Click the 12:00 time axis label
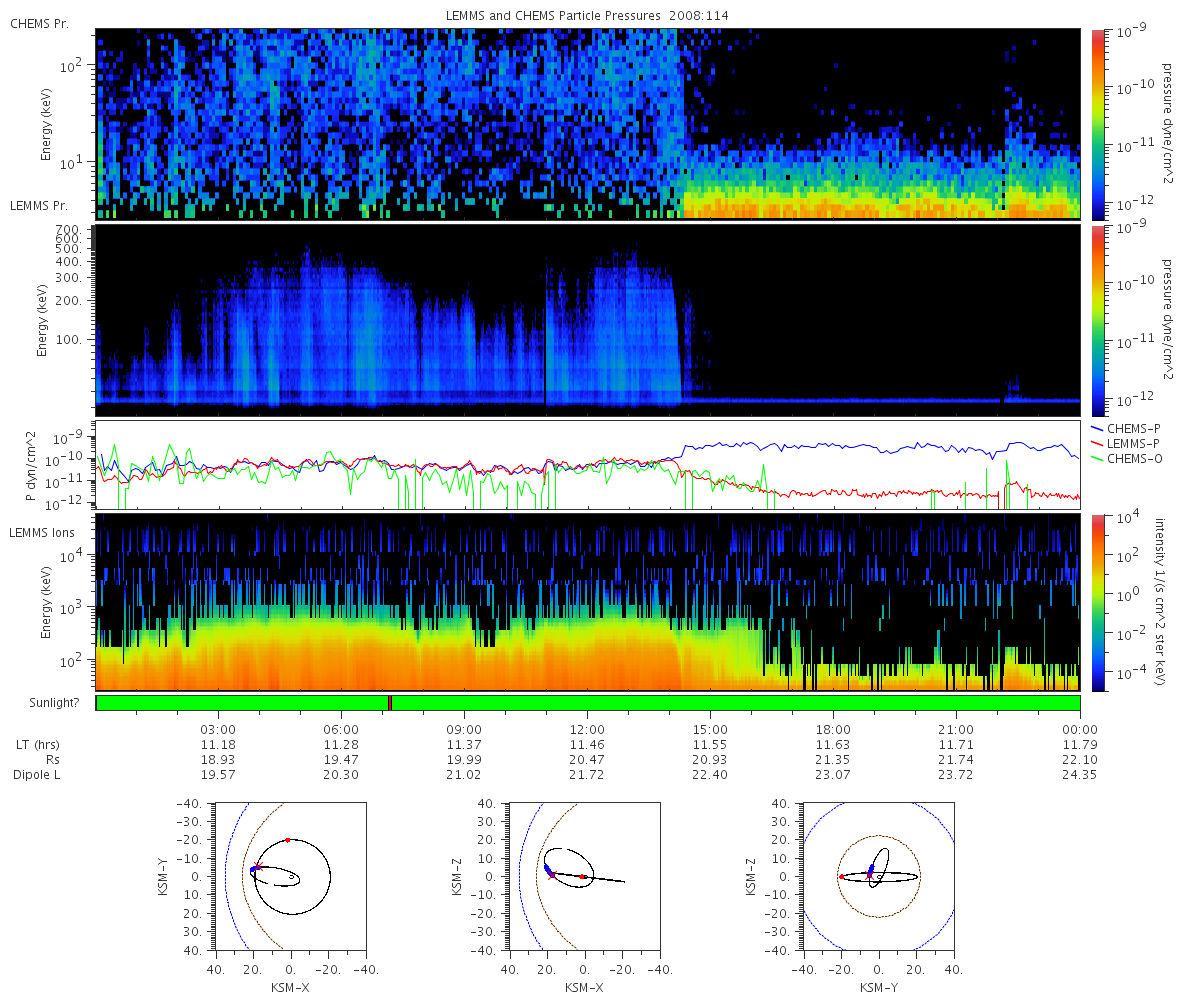Image resolution: width=1200 pixels, height=1000 pixels. [588, 729]
